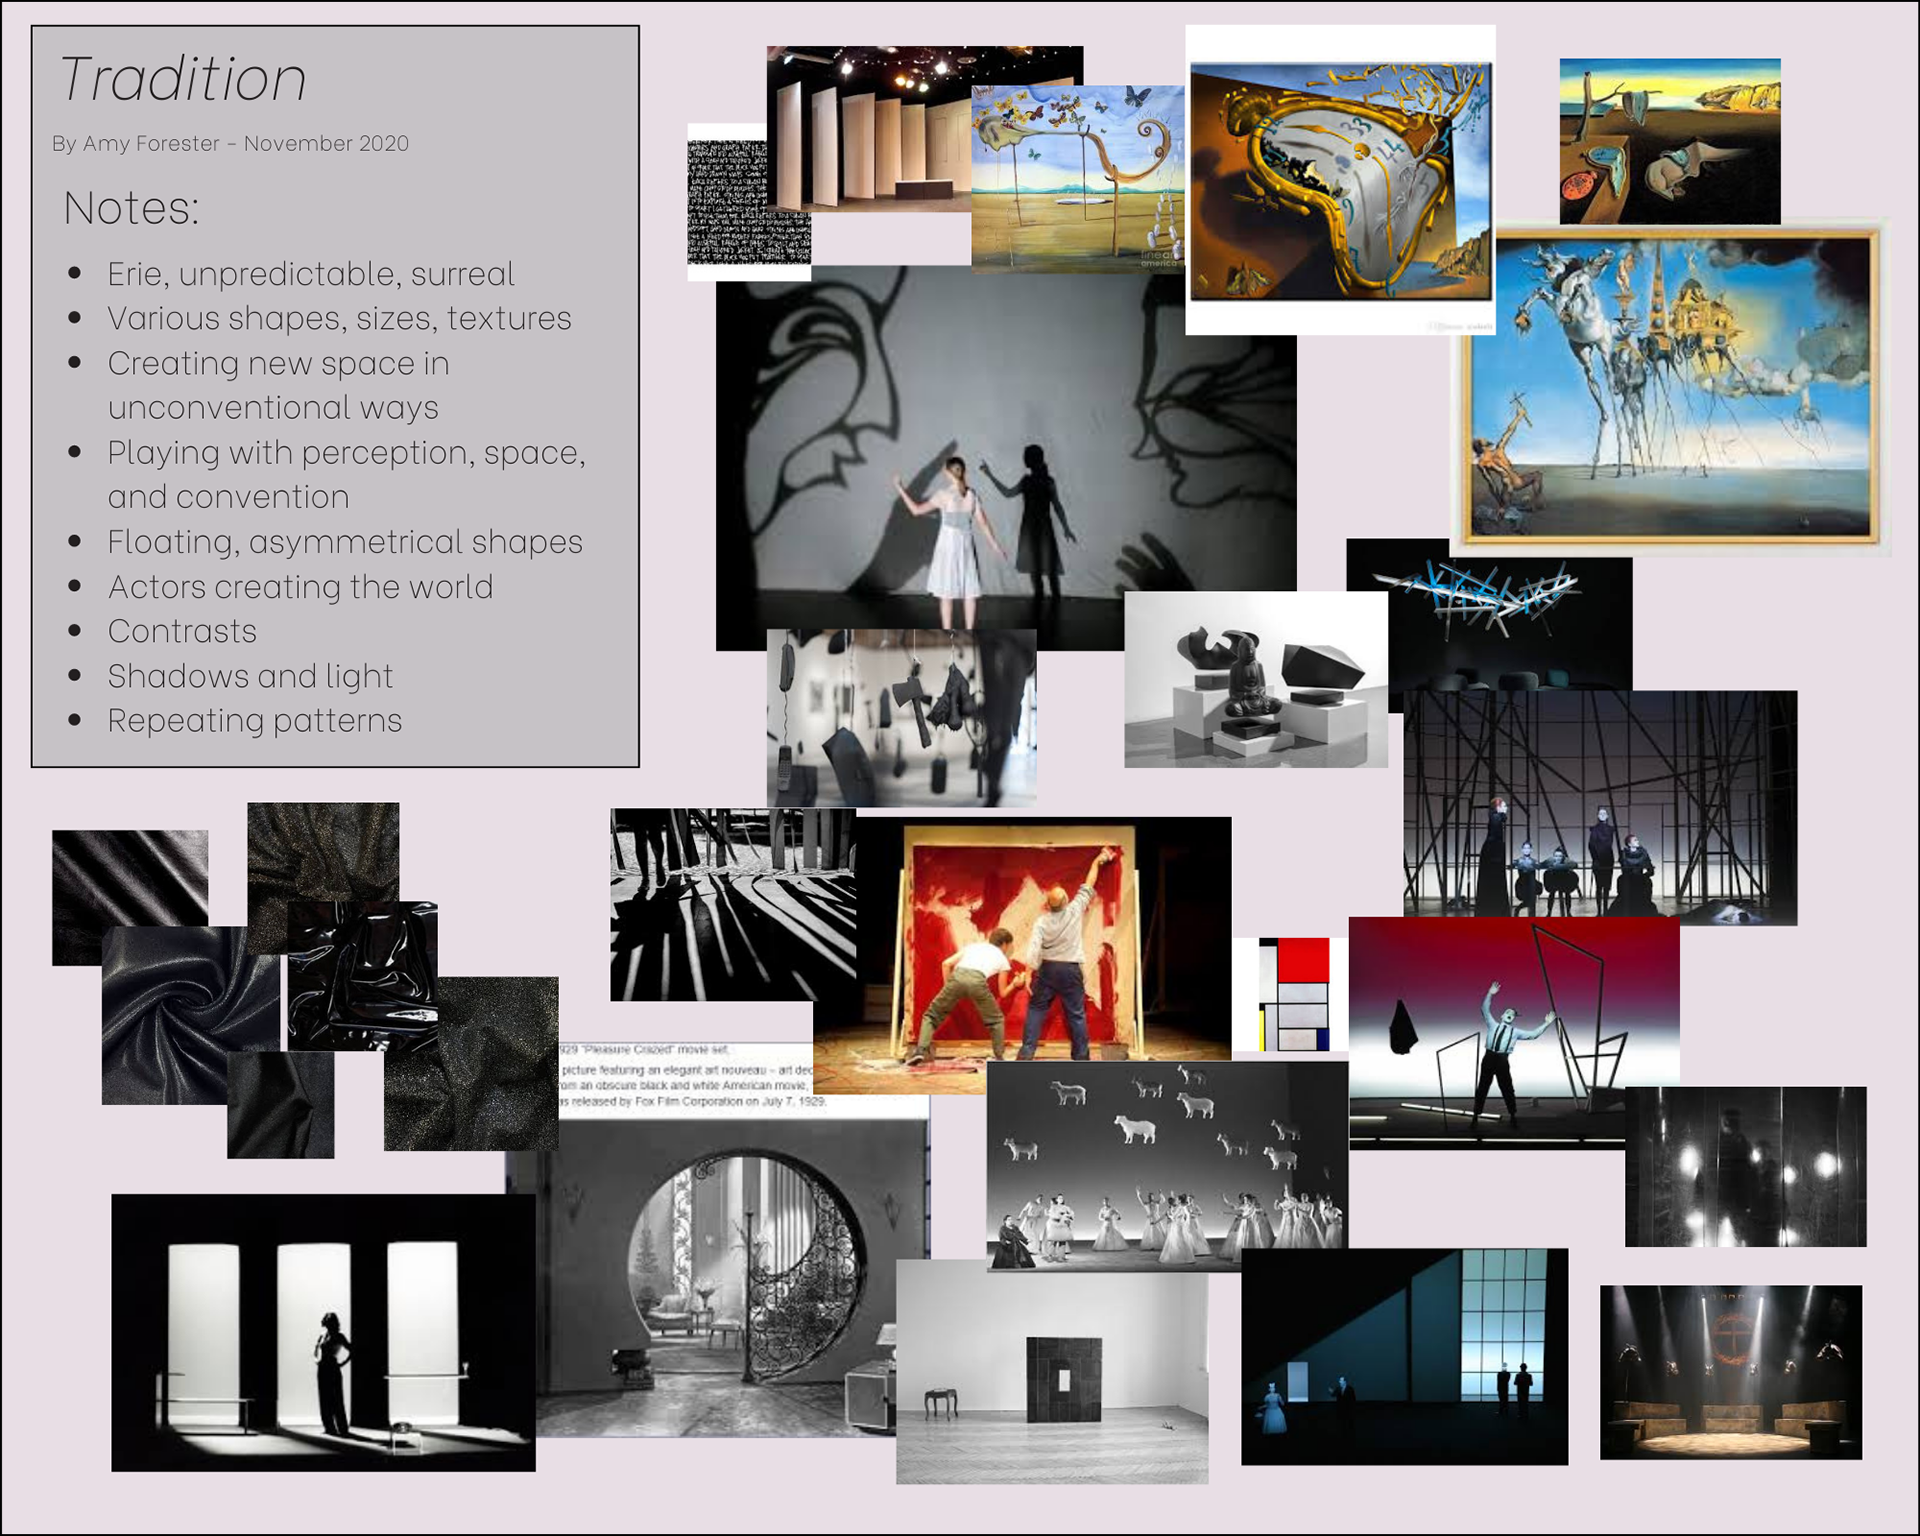Click the hanging black objects gallery photo

pos(900,720)
